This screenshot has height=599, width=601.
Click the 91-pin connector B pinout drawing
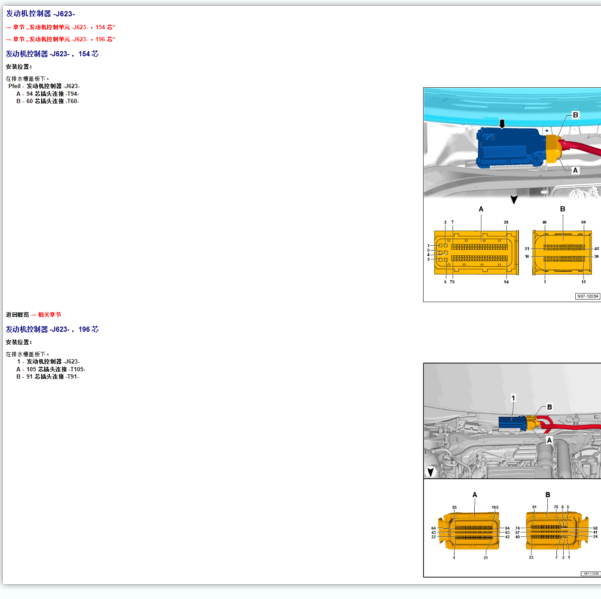tap(557, 532)
